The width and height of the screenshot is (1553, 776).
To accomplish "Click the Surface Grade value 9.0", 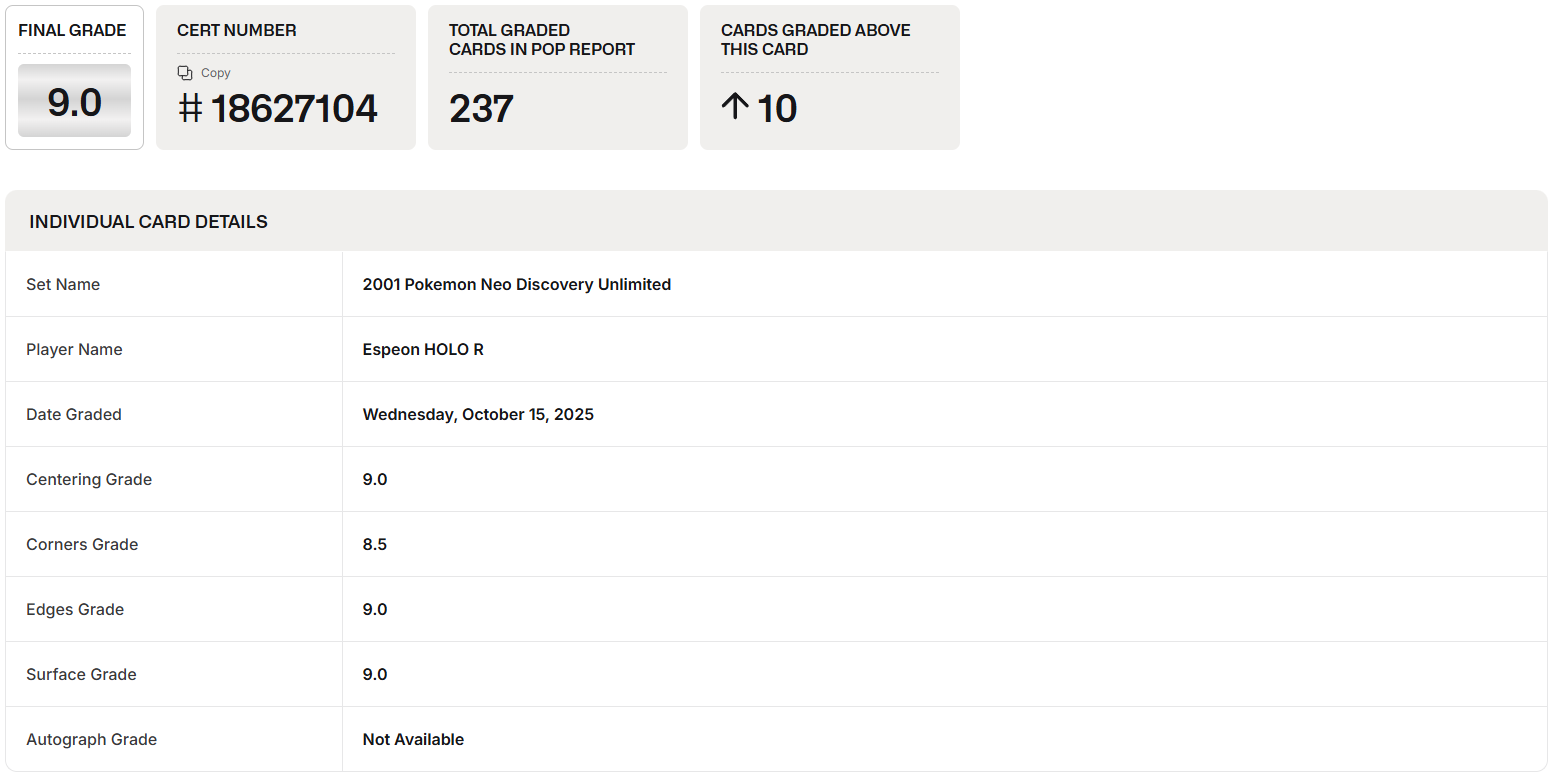I will [375, 675].
